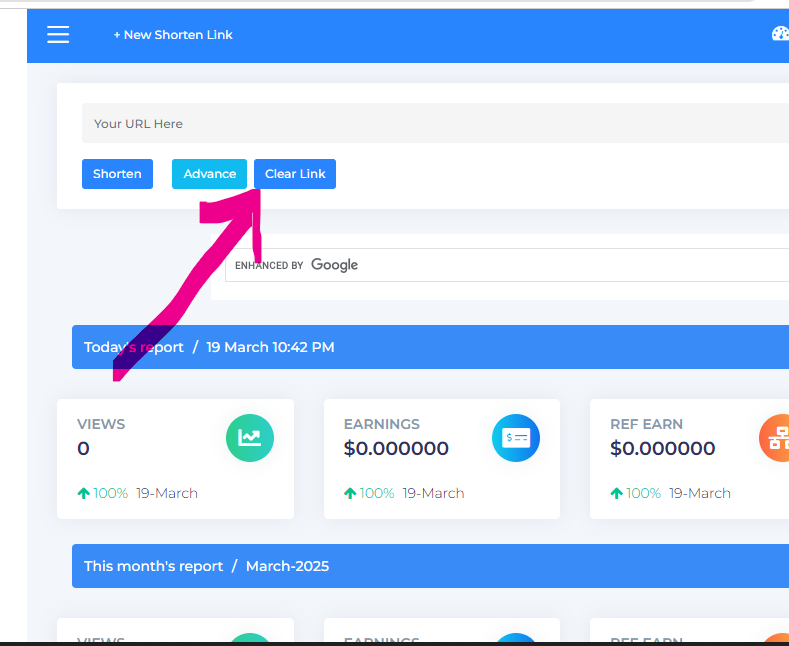Screen dimensions: 789x646
Task: Click the EARNINGS label in today's card
Action: (381, 424)
